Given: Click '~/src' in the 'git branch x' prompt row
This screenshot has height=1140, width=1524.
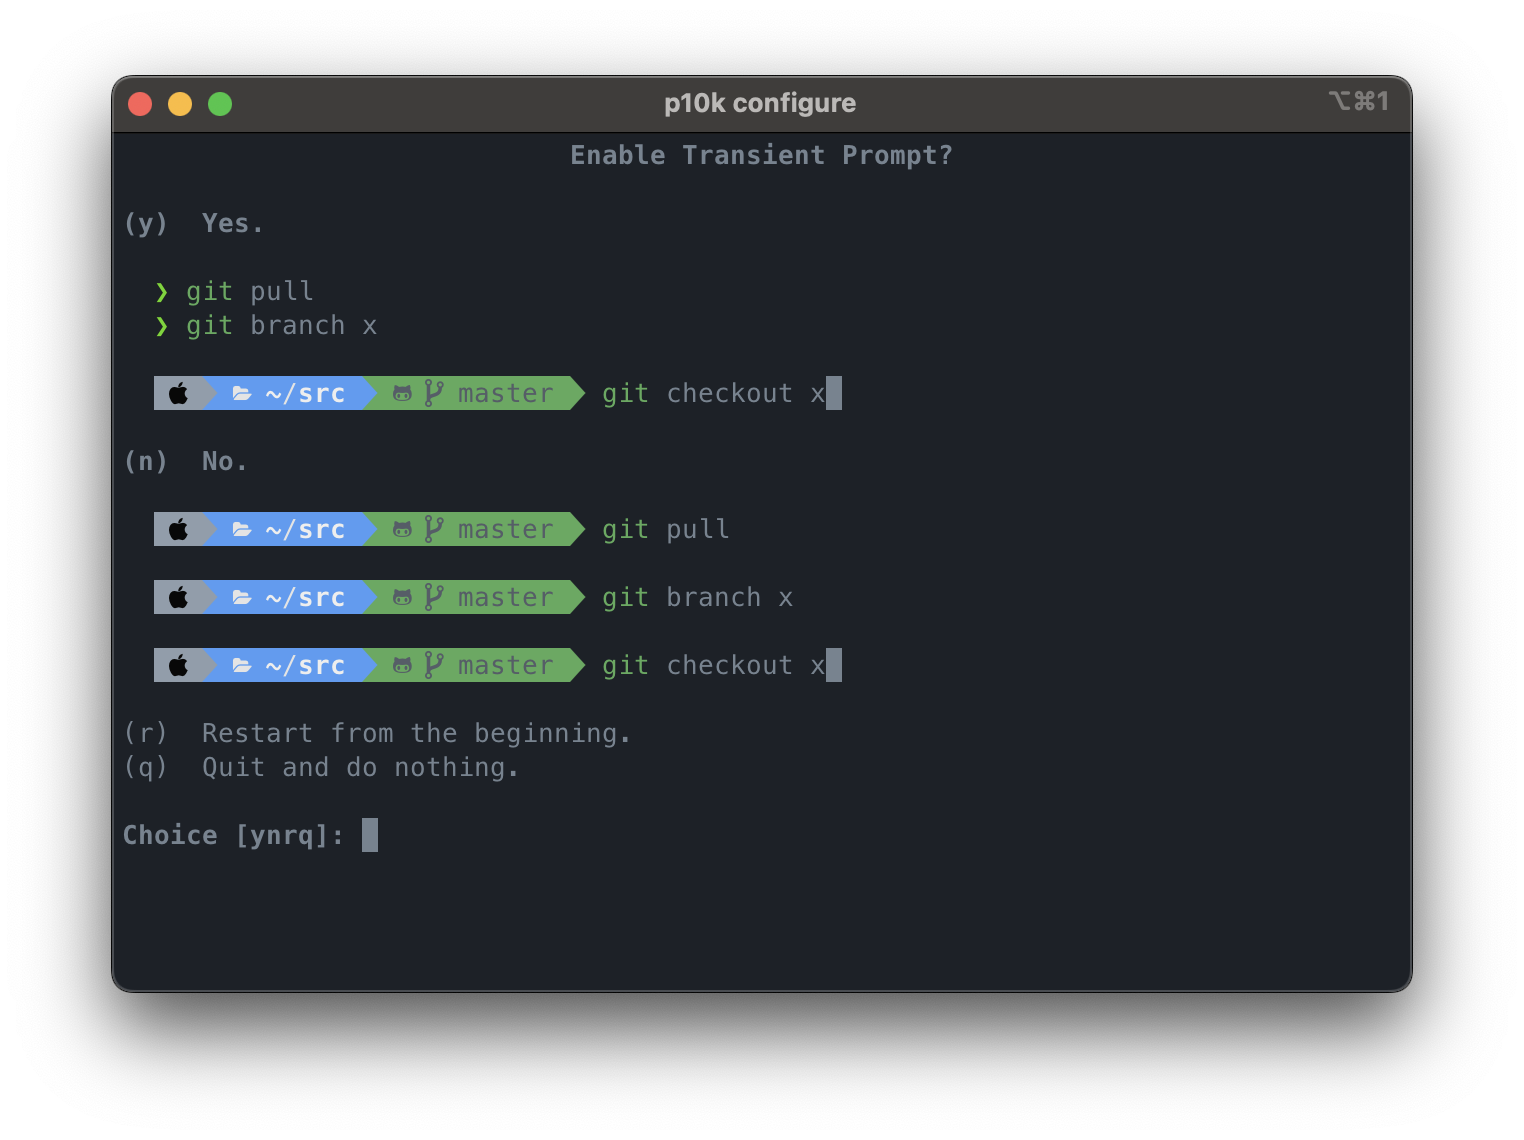Looking at the screenshot, I should [306, 598].
